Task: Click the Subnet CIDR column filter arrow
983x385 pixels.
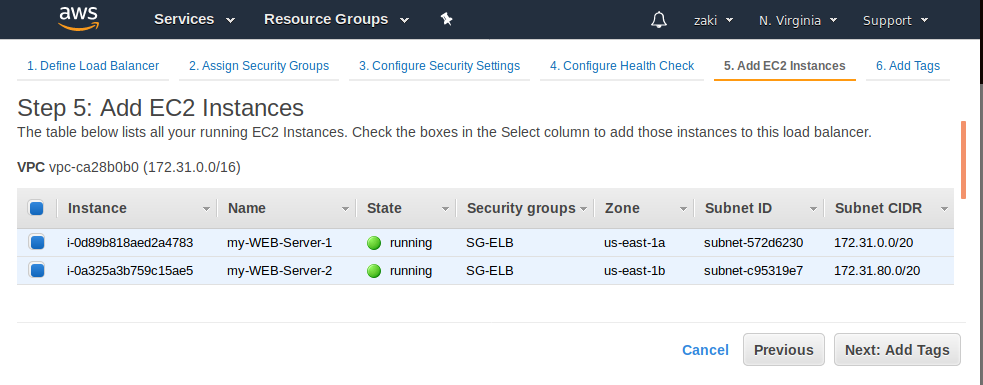Action: tap(944, 209)
